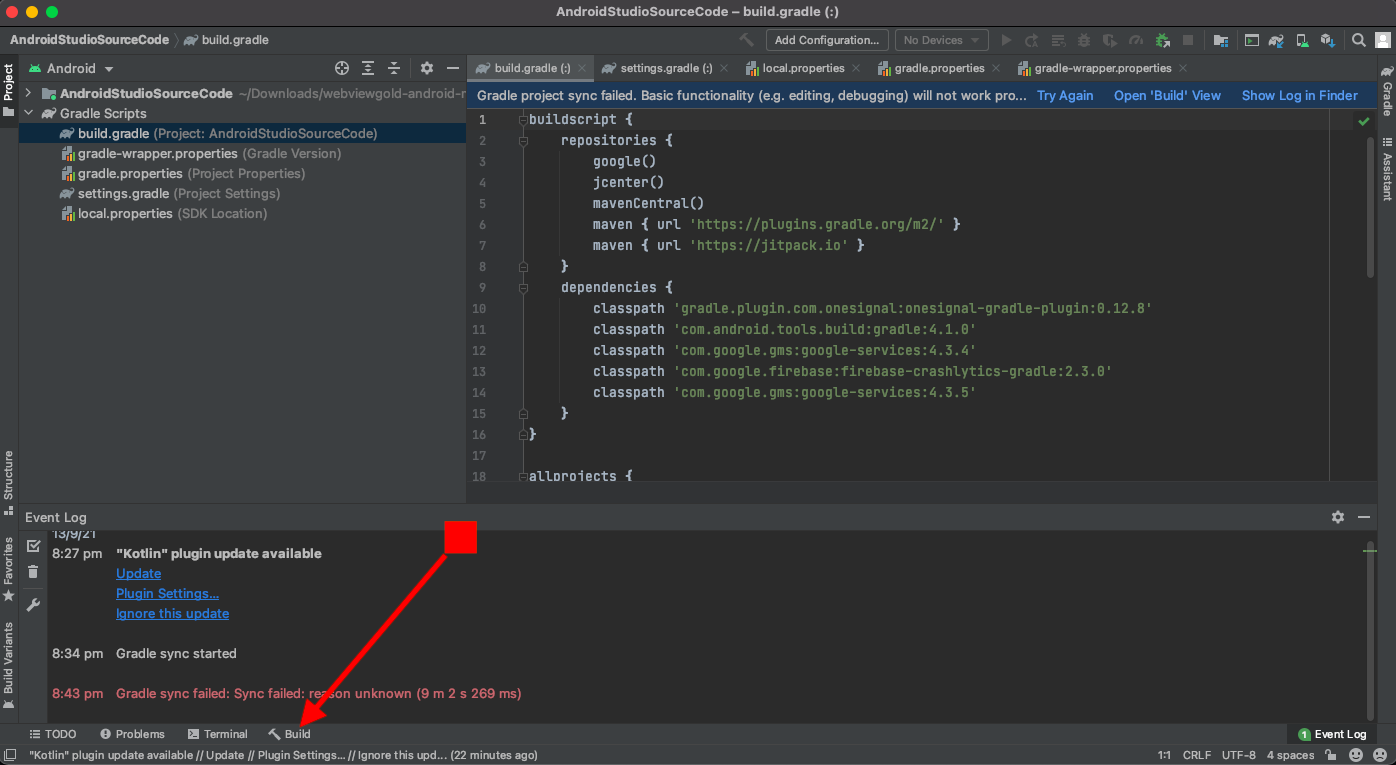This screenshot has height=765, width=1396.
Task: Click Show Log in Finder link
Action: [1299, 95]
